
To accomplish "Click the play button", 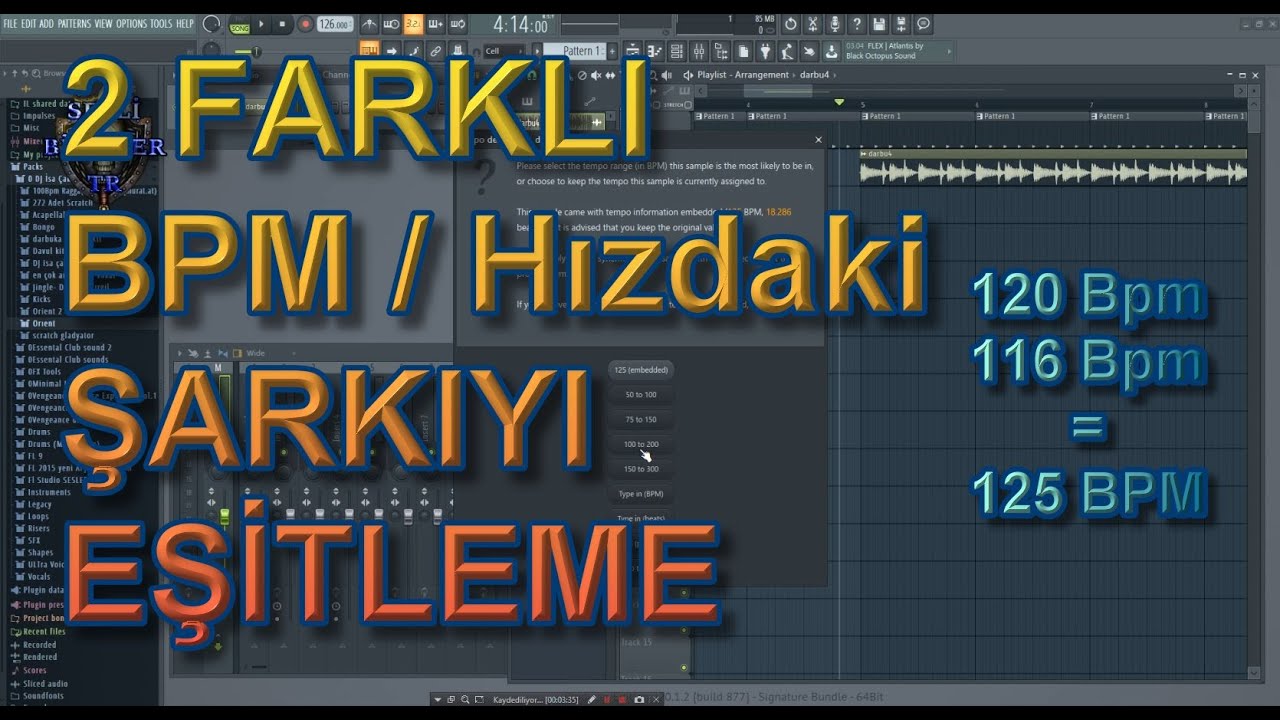I will 261,24.
